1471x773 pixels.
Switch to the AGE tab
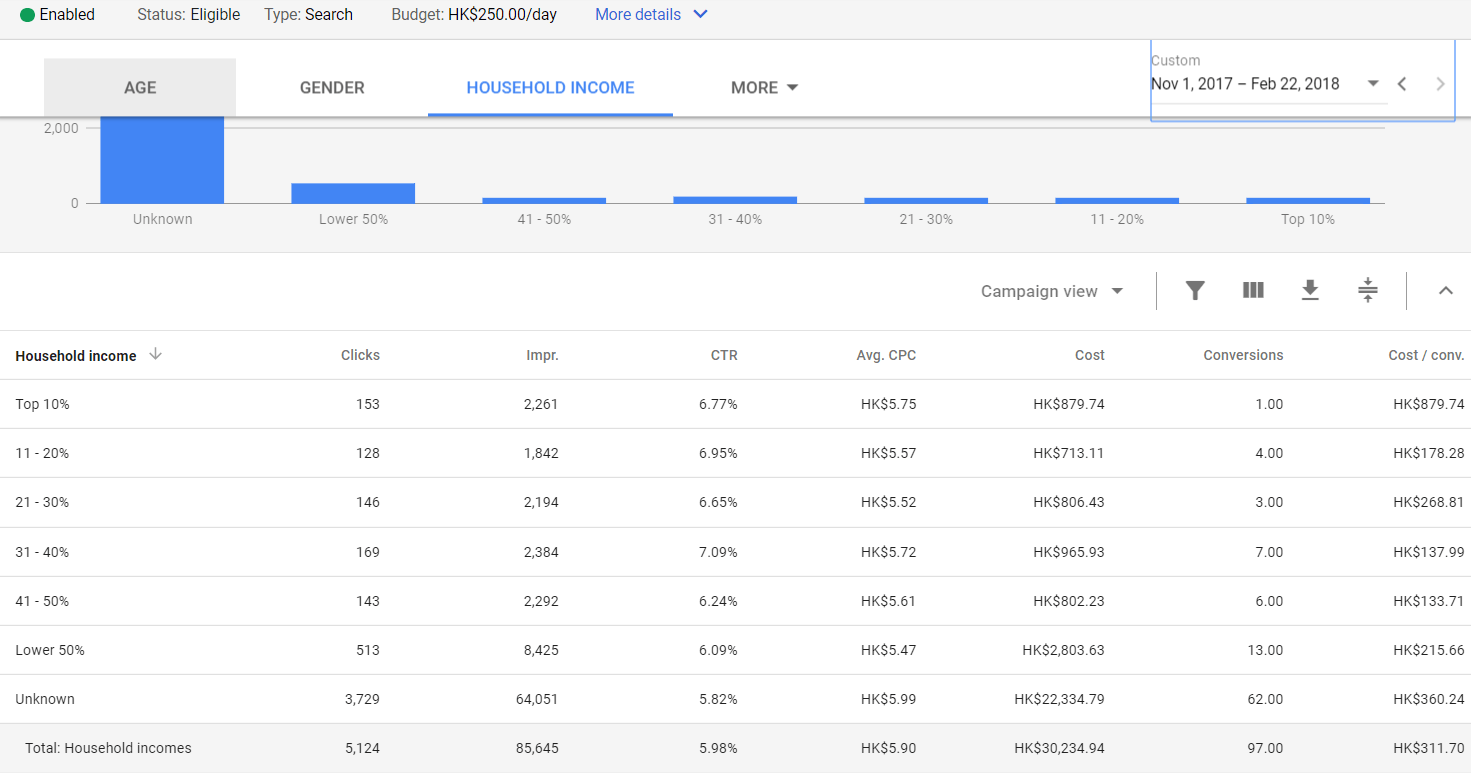click(139, 88)
